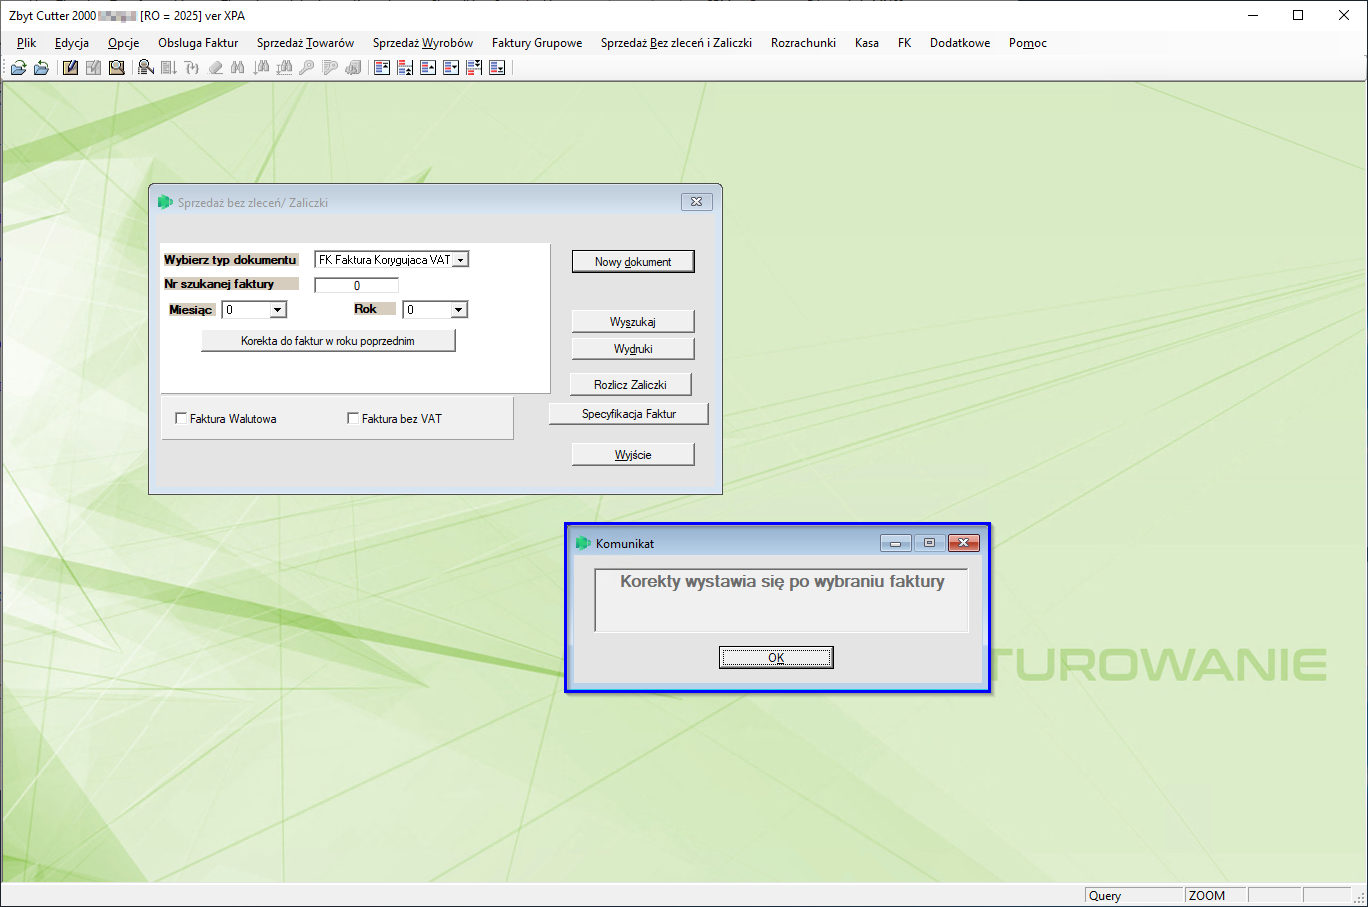Image resolution: width=1368 pixels, height=907 pixels.
Task: Select the eraser icon in the toolbar
Action: (215, 68)
